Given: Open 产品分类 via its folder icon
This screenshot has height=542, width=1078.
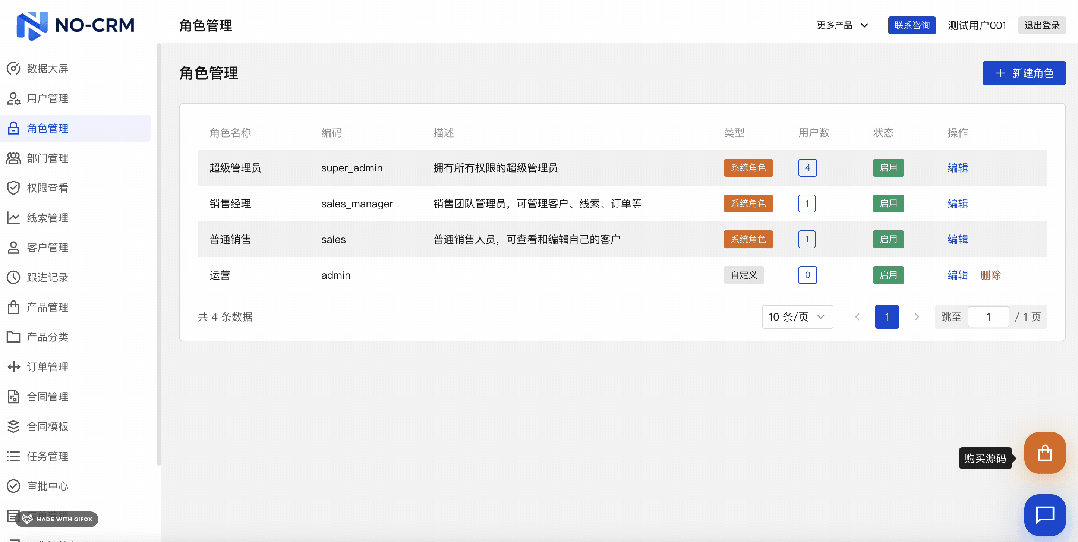Looking at the screenshot, I should pyautogui.click(x=13, y=337).
